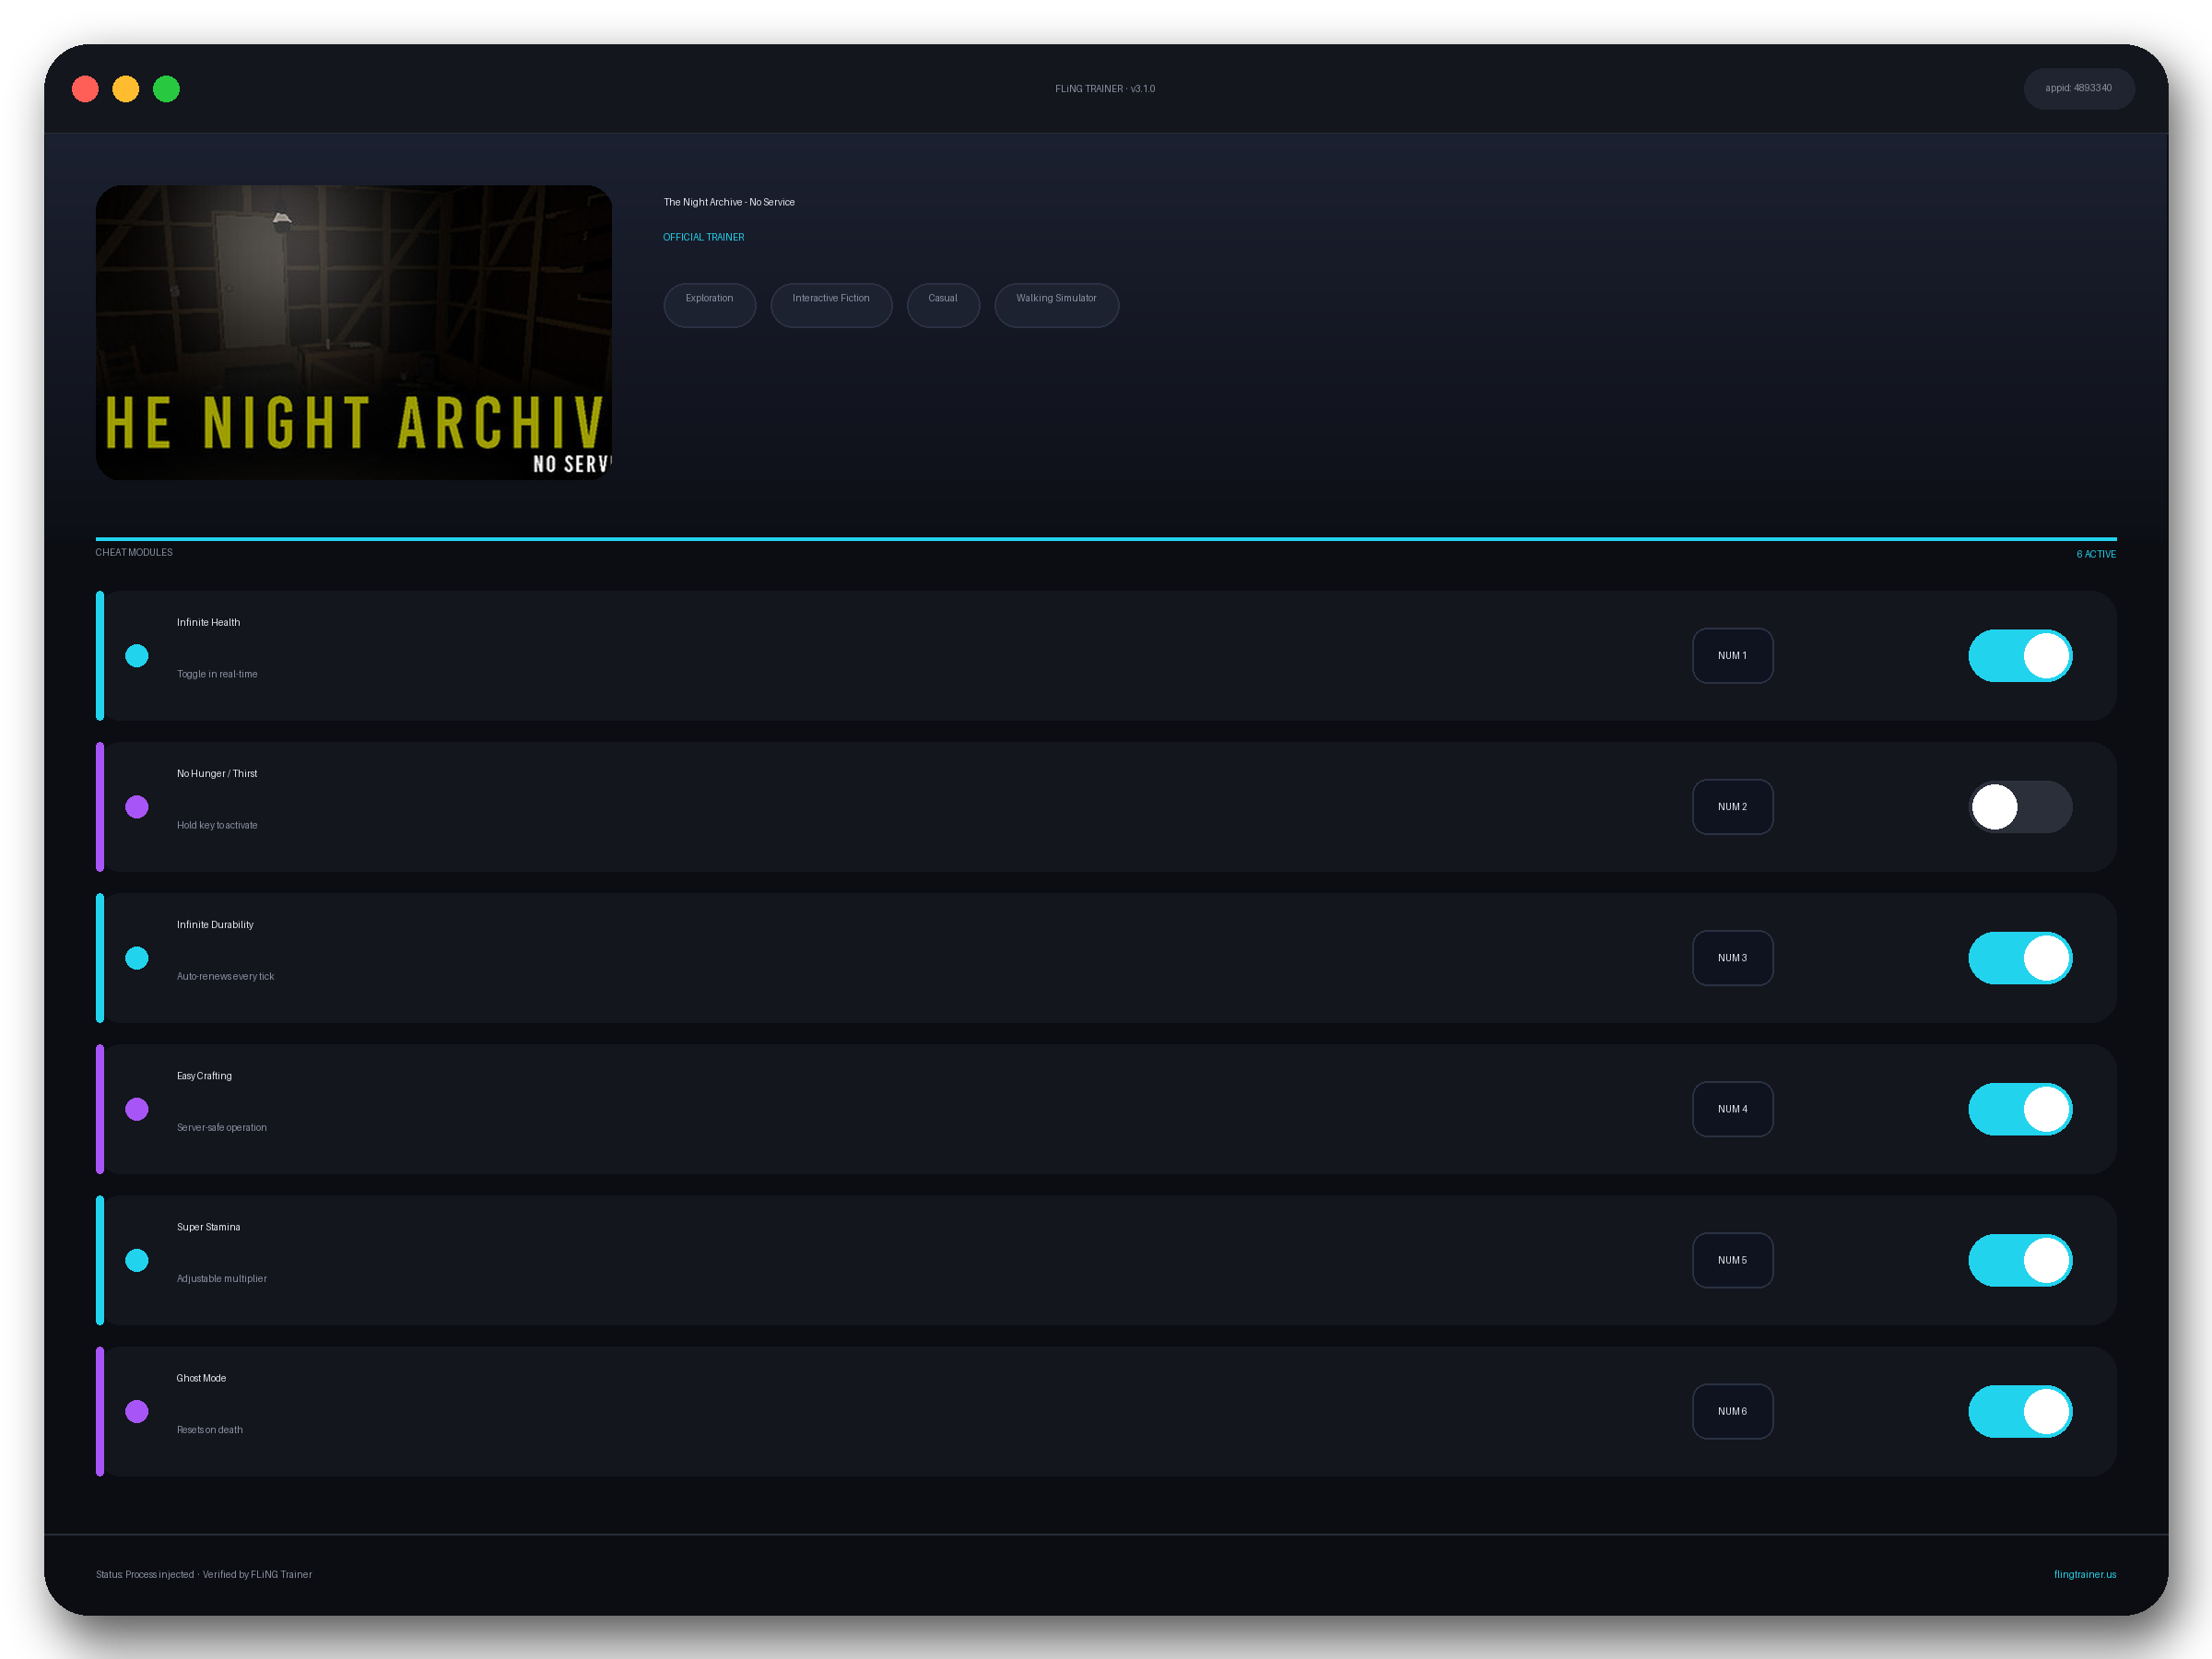The height and width of the screenshot is (1659, 2212).
Task: Click the appid 4893340 badge
Action: click(2078, 88)
